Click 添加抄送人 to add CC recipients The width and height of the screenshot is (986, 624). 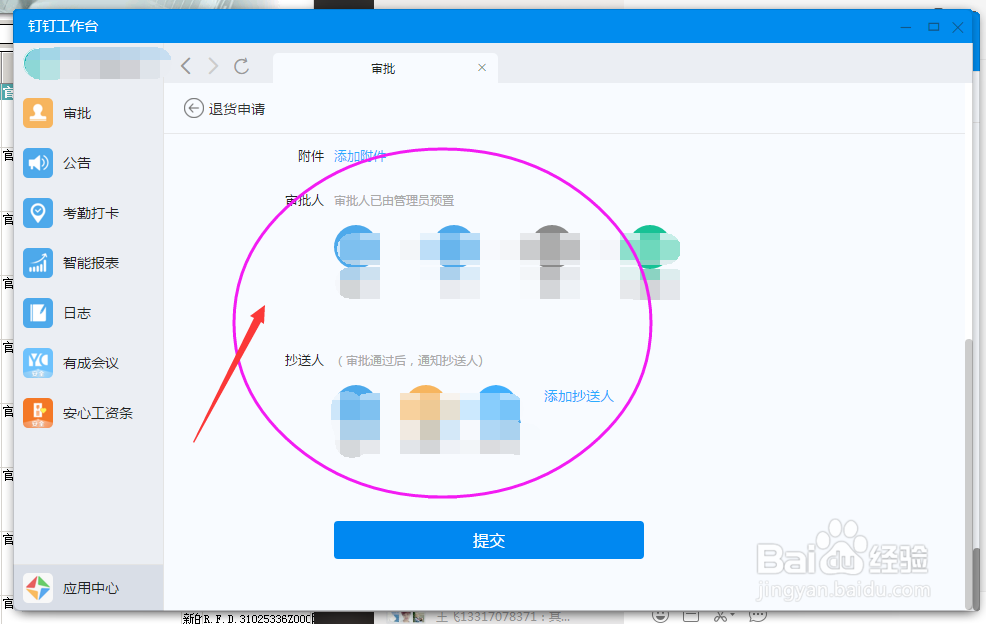(580, 396)
